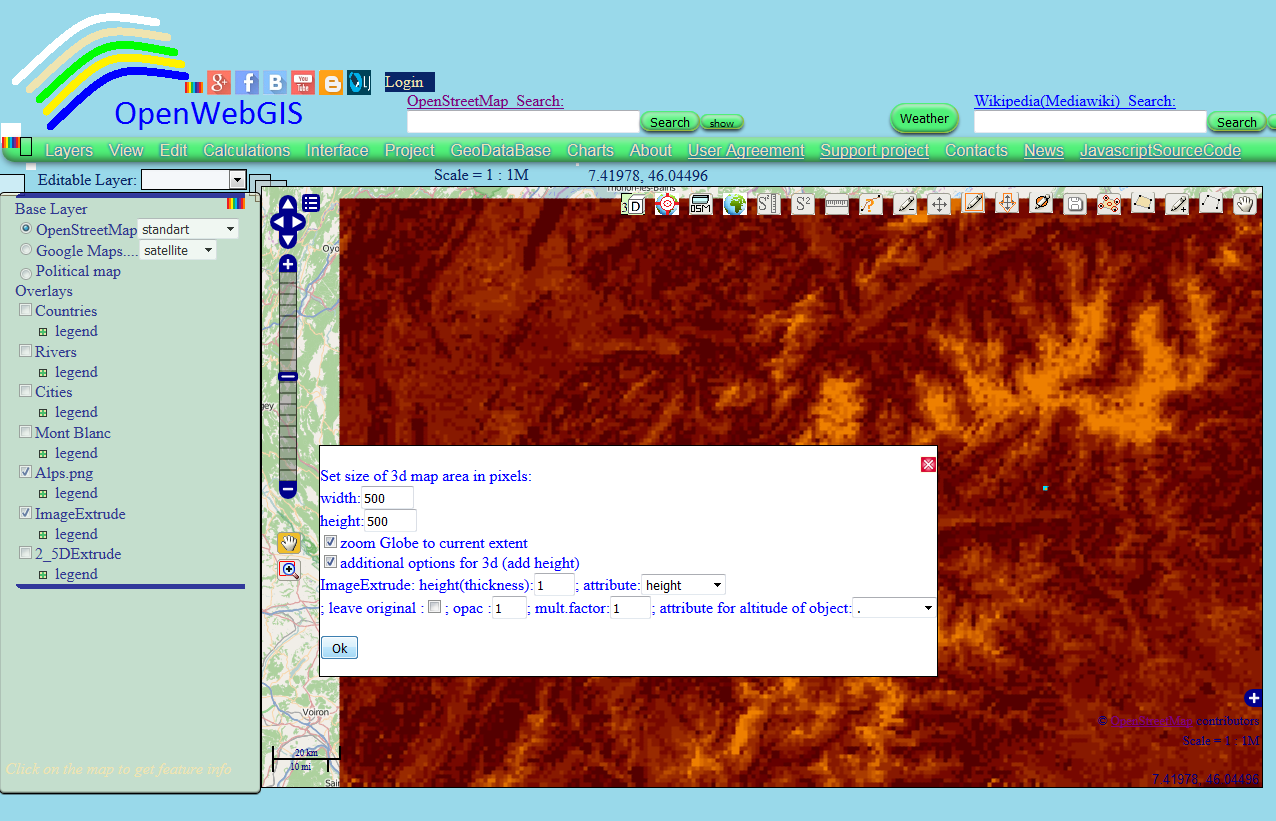Image resolution: width=1276 pixels, height=821 pixels.
Task: Activate the hand pan tool in toolbar
Action: point(1245,204)
